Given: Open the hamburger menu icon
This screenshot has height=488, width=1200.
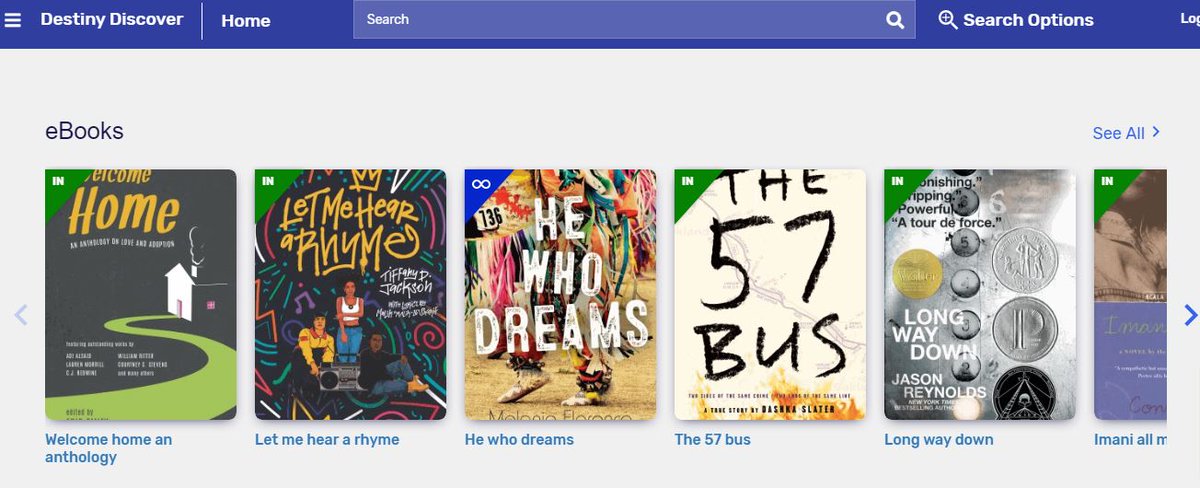Looking at the screenshot, I should [x=13, y=20].
